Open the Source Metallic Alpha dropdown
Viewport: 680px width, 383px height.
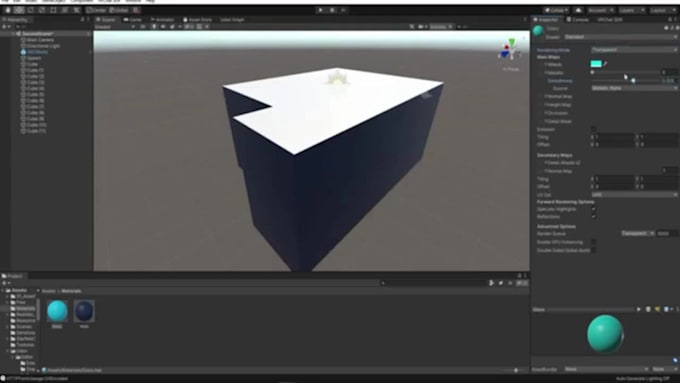[634, 88]
